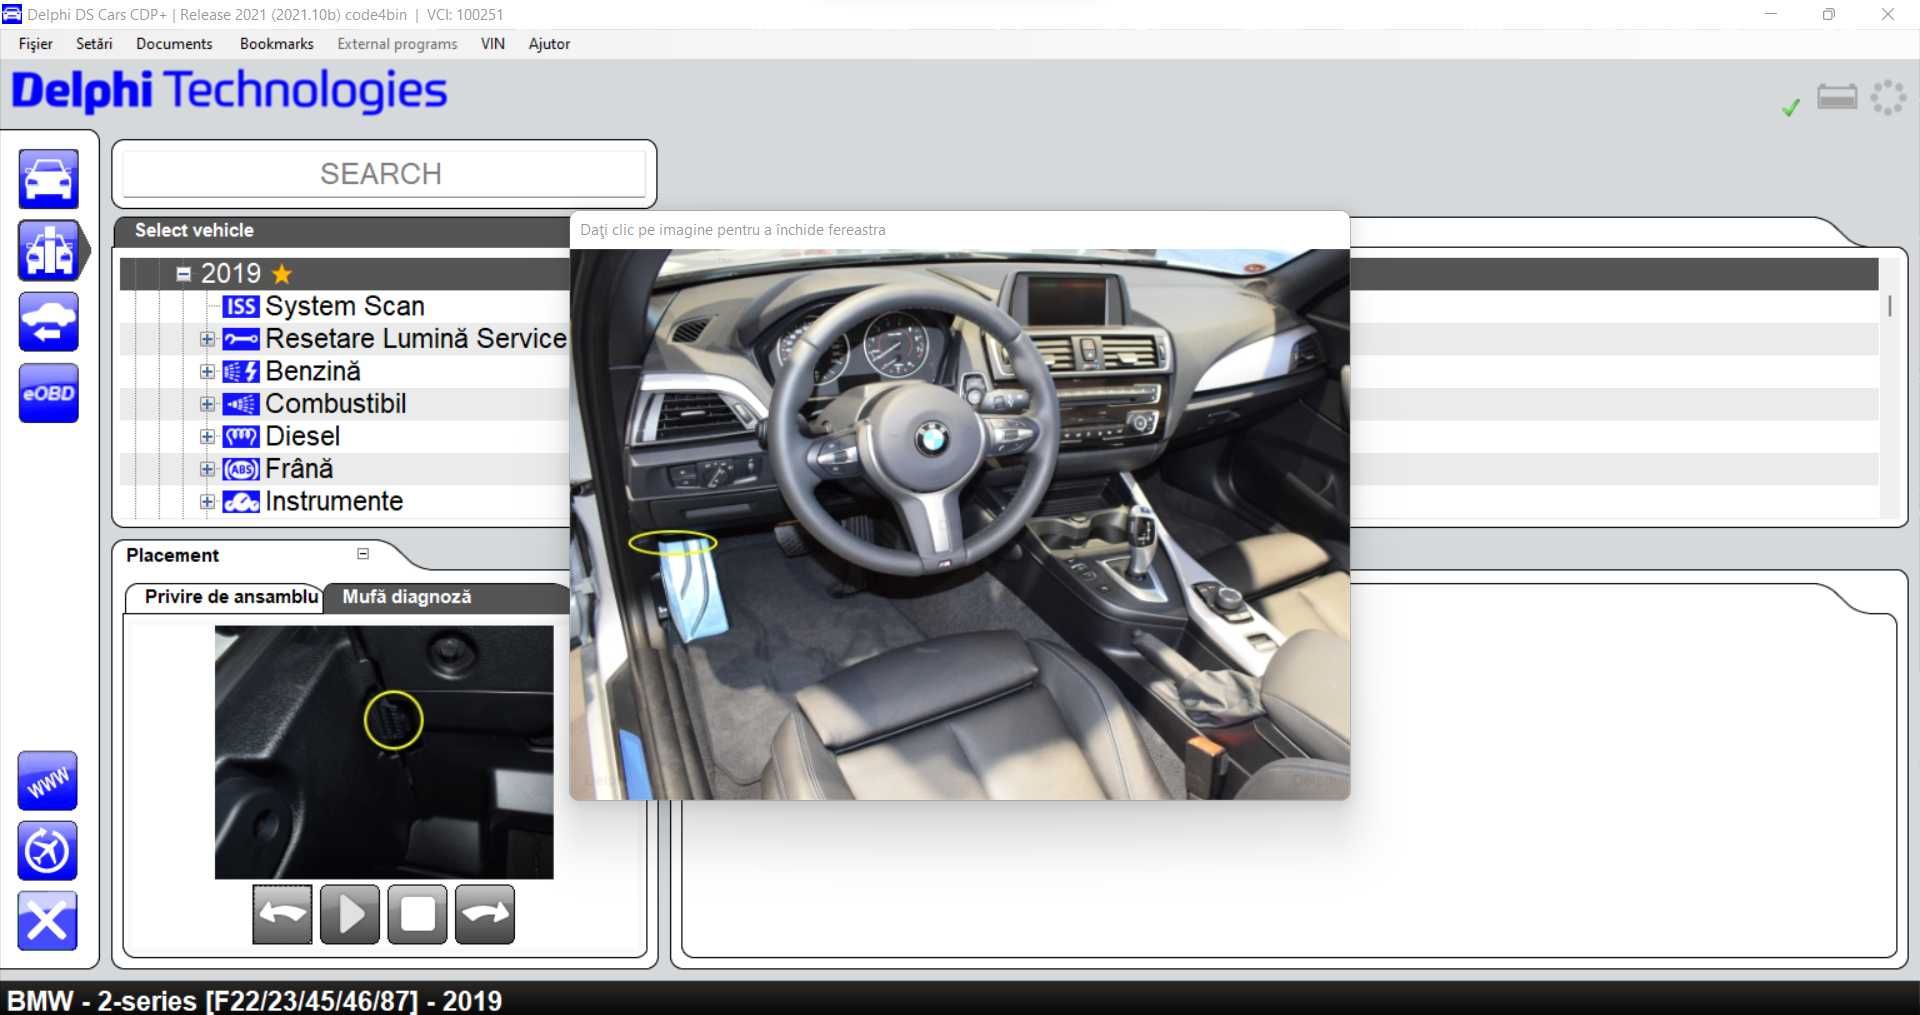Open the Setări menu
The width and height of the screenshot is (1920, 1015).
(94, 44)
